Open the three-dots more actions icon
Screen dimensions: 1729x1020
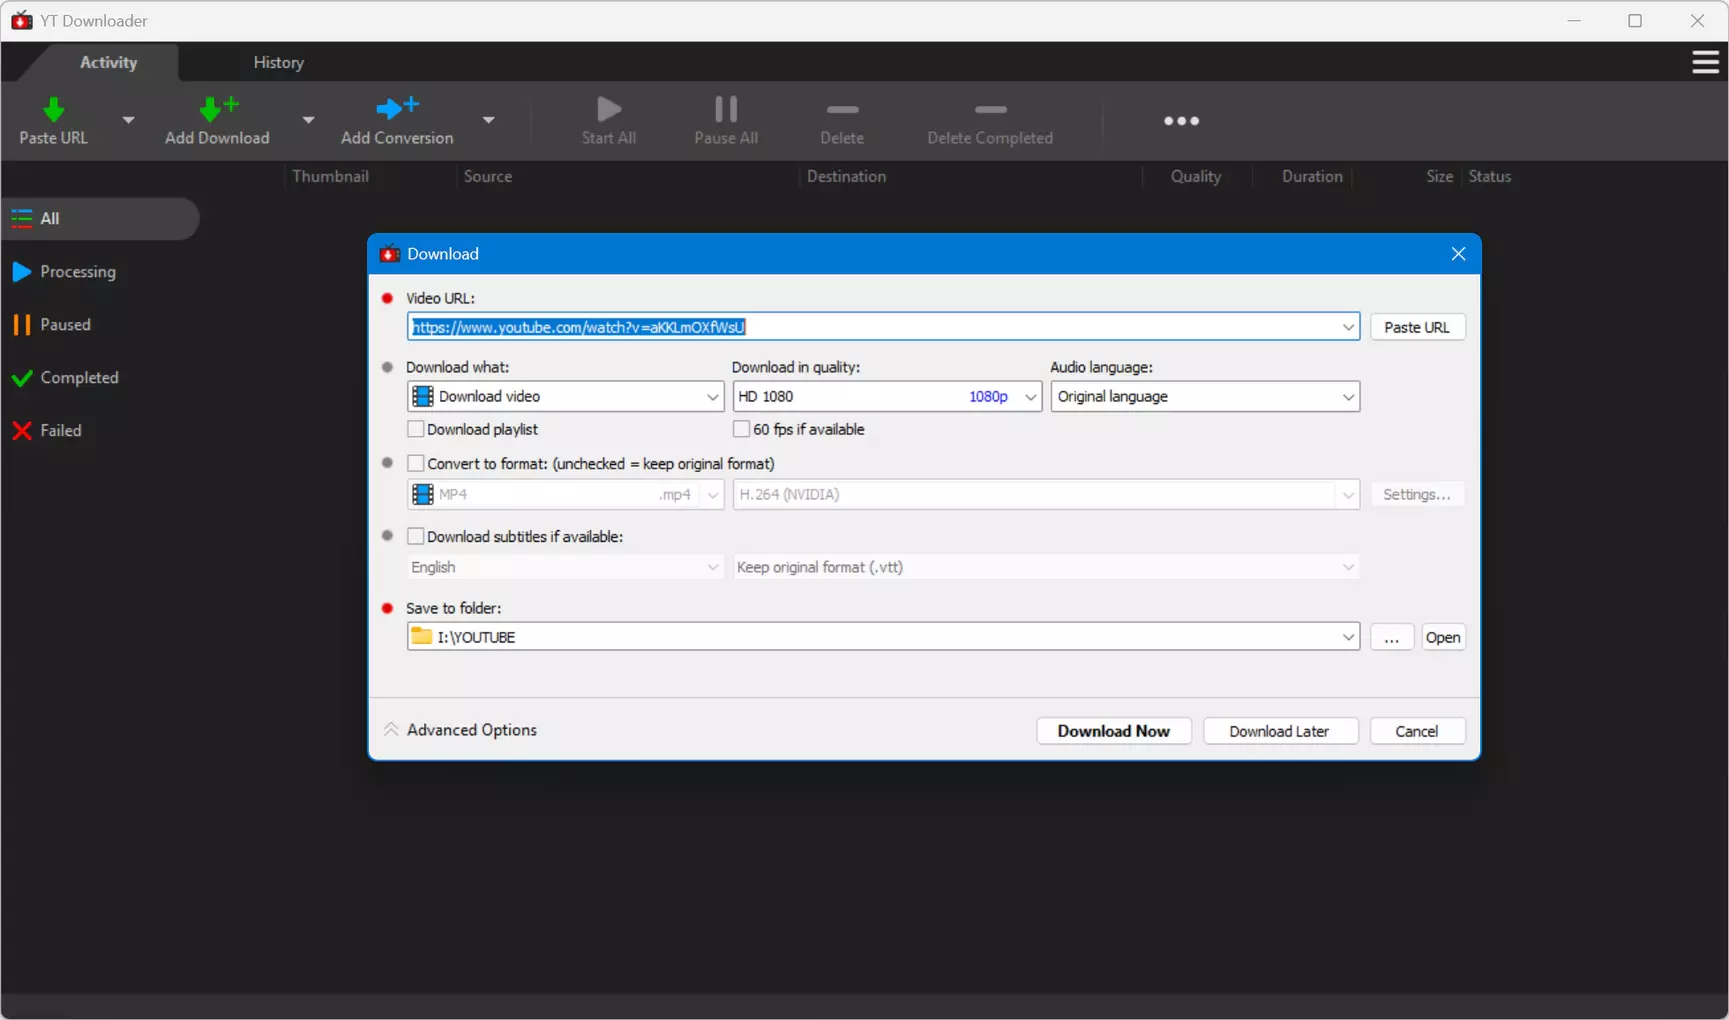(x=1181, y=121)
